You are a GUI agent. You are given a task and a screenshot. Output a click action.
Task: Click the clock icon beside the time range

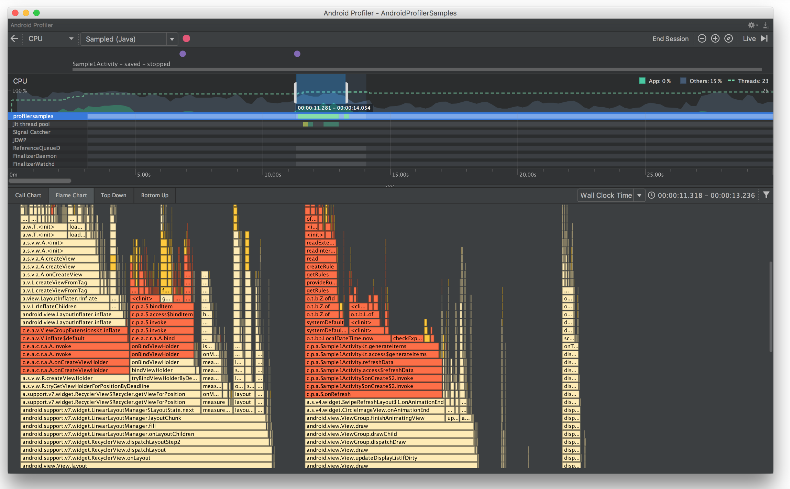click(x=651, y=195)
